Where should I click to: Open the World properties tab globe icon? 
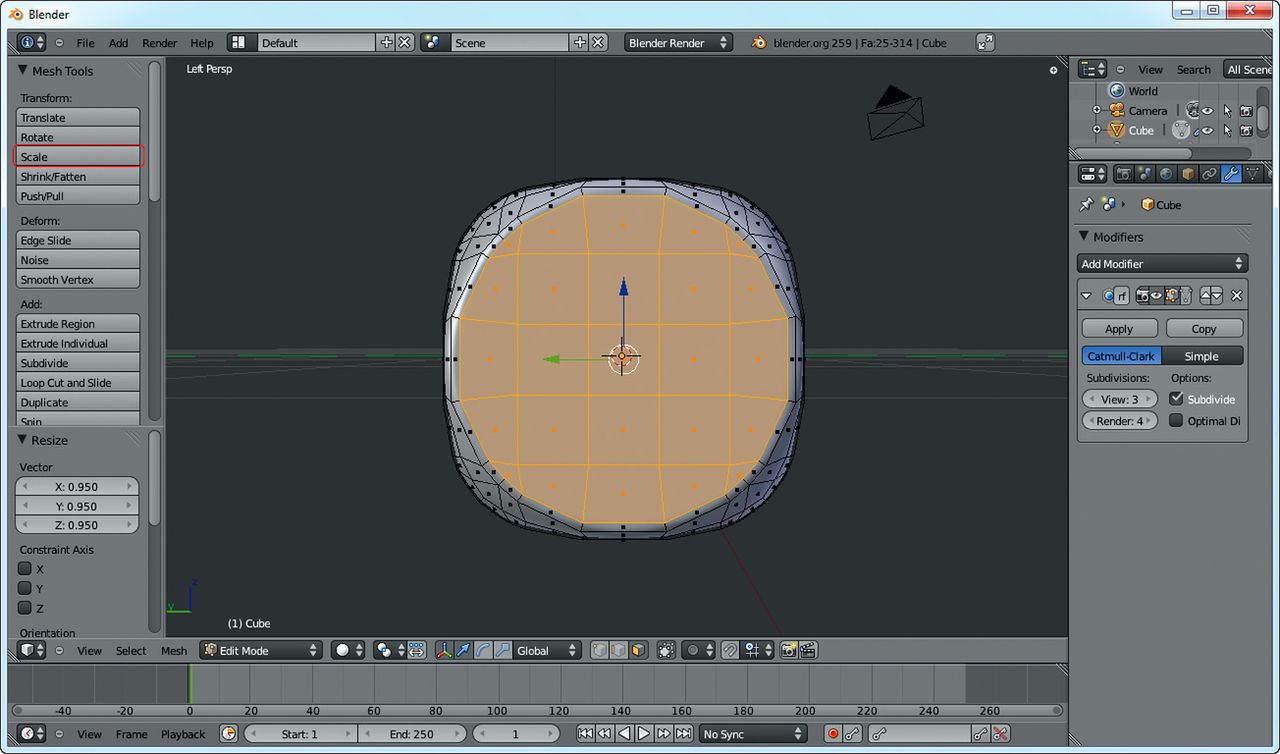[1166, 174]
